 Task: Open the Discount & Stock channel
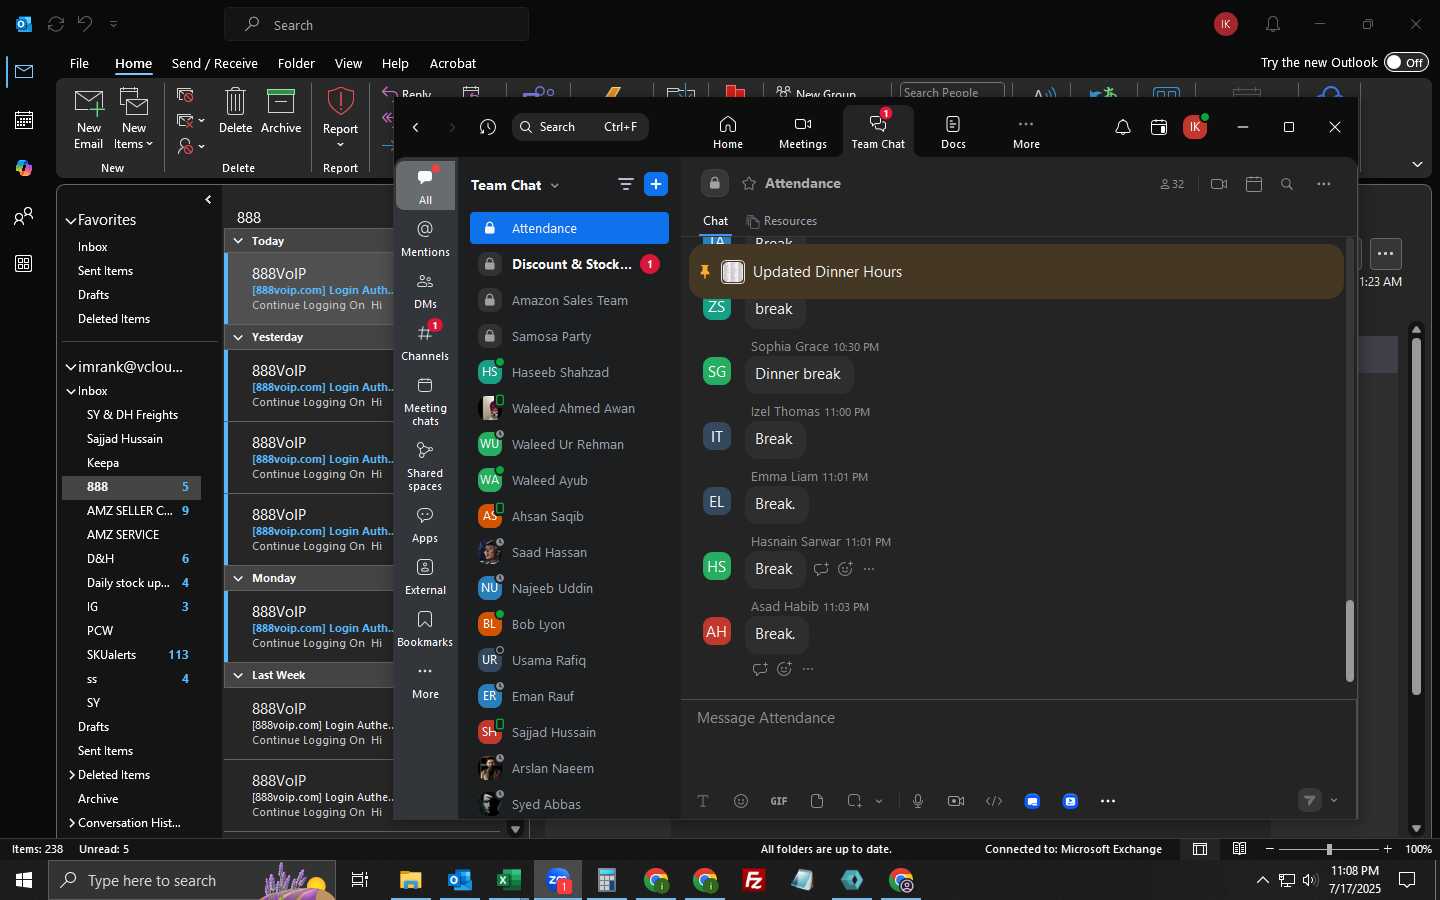(x=569, y=264)
